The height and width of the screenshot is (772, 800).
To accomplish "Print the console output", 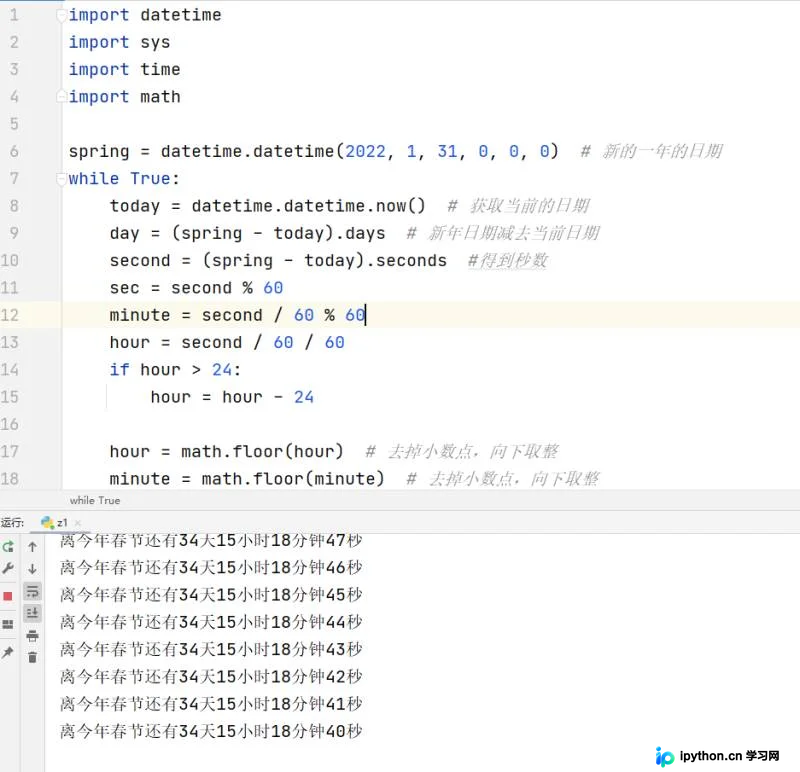I will pos(32,636).
